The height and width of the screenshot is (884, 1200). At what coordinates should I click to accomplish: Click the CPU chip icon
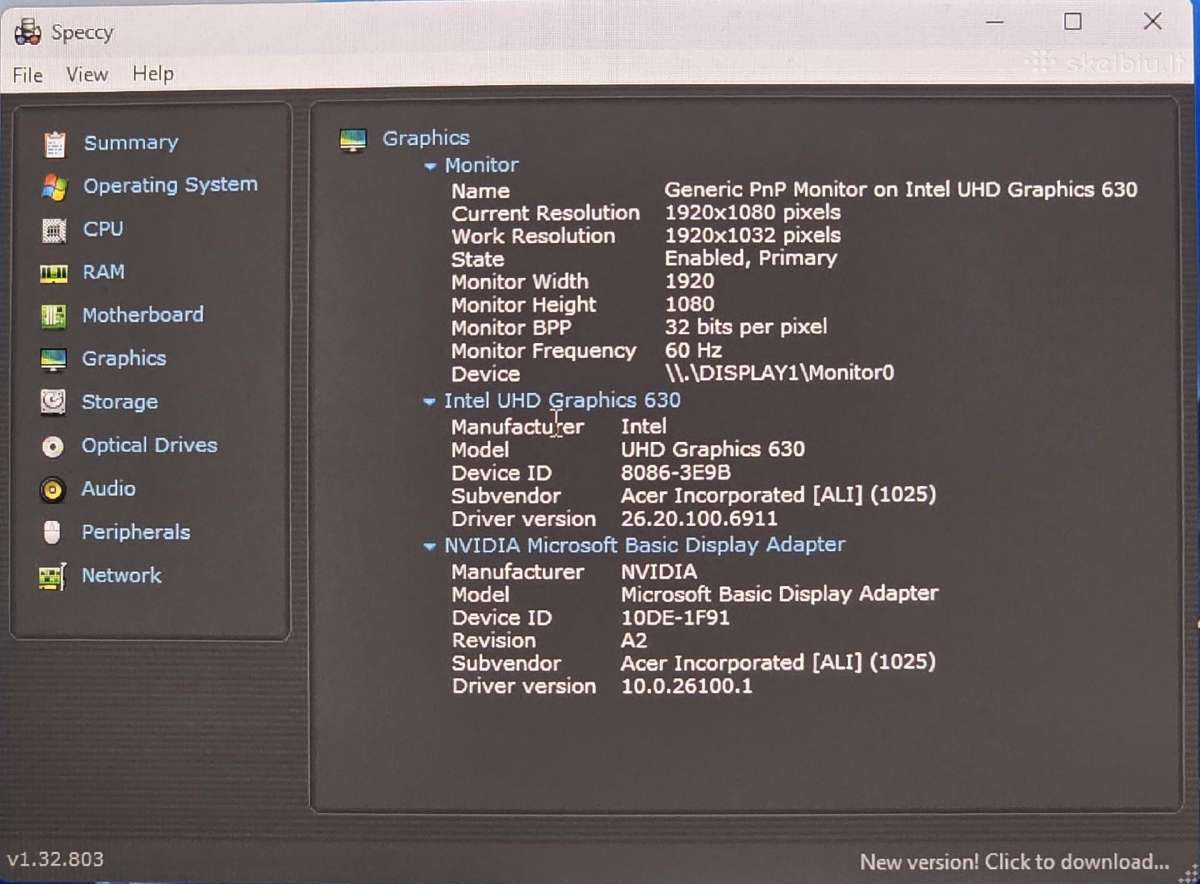(x=54, y=230)
